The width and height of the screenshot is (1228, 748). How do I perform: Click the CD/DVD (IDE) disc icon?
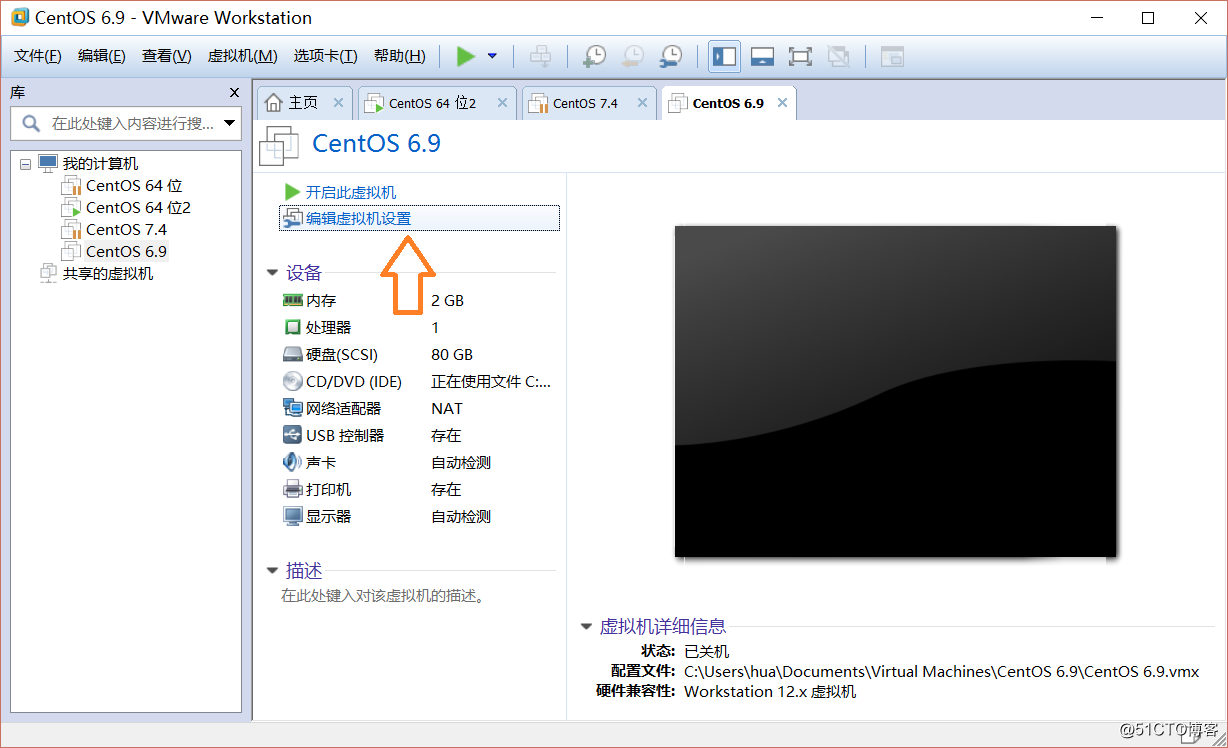292,381
